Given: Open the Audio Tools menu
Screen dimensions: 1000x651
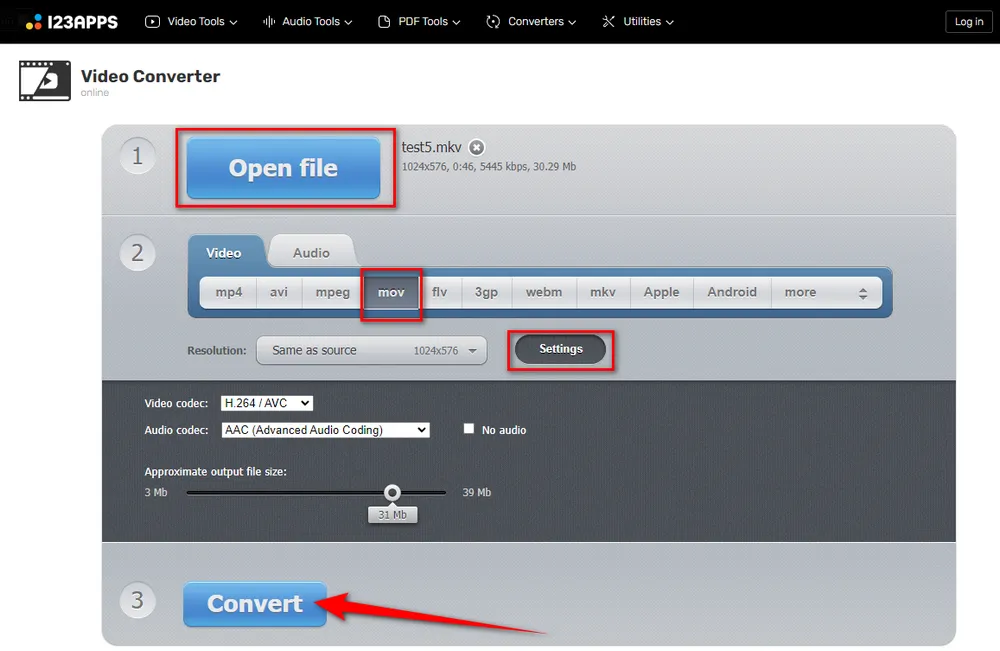Looking at the screenshot, I should 308,22.
